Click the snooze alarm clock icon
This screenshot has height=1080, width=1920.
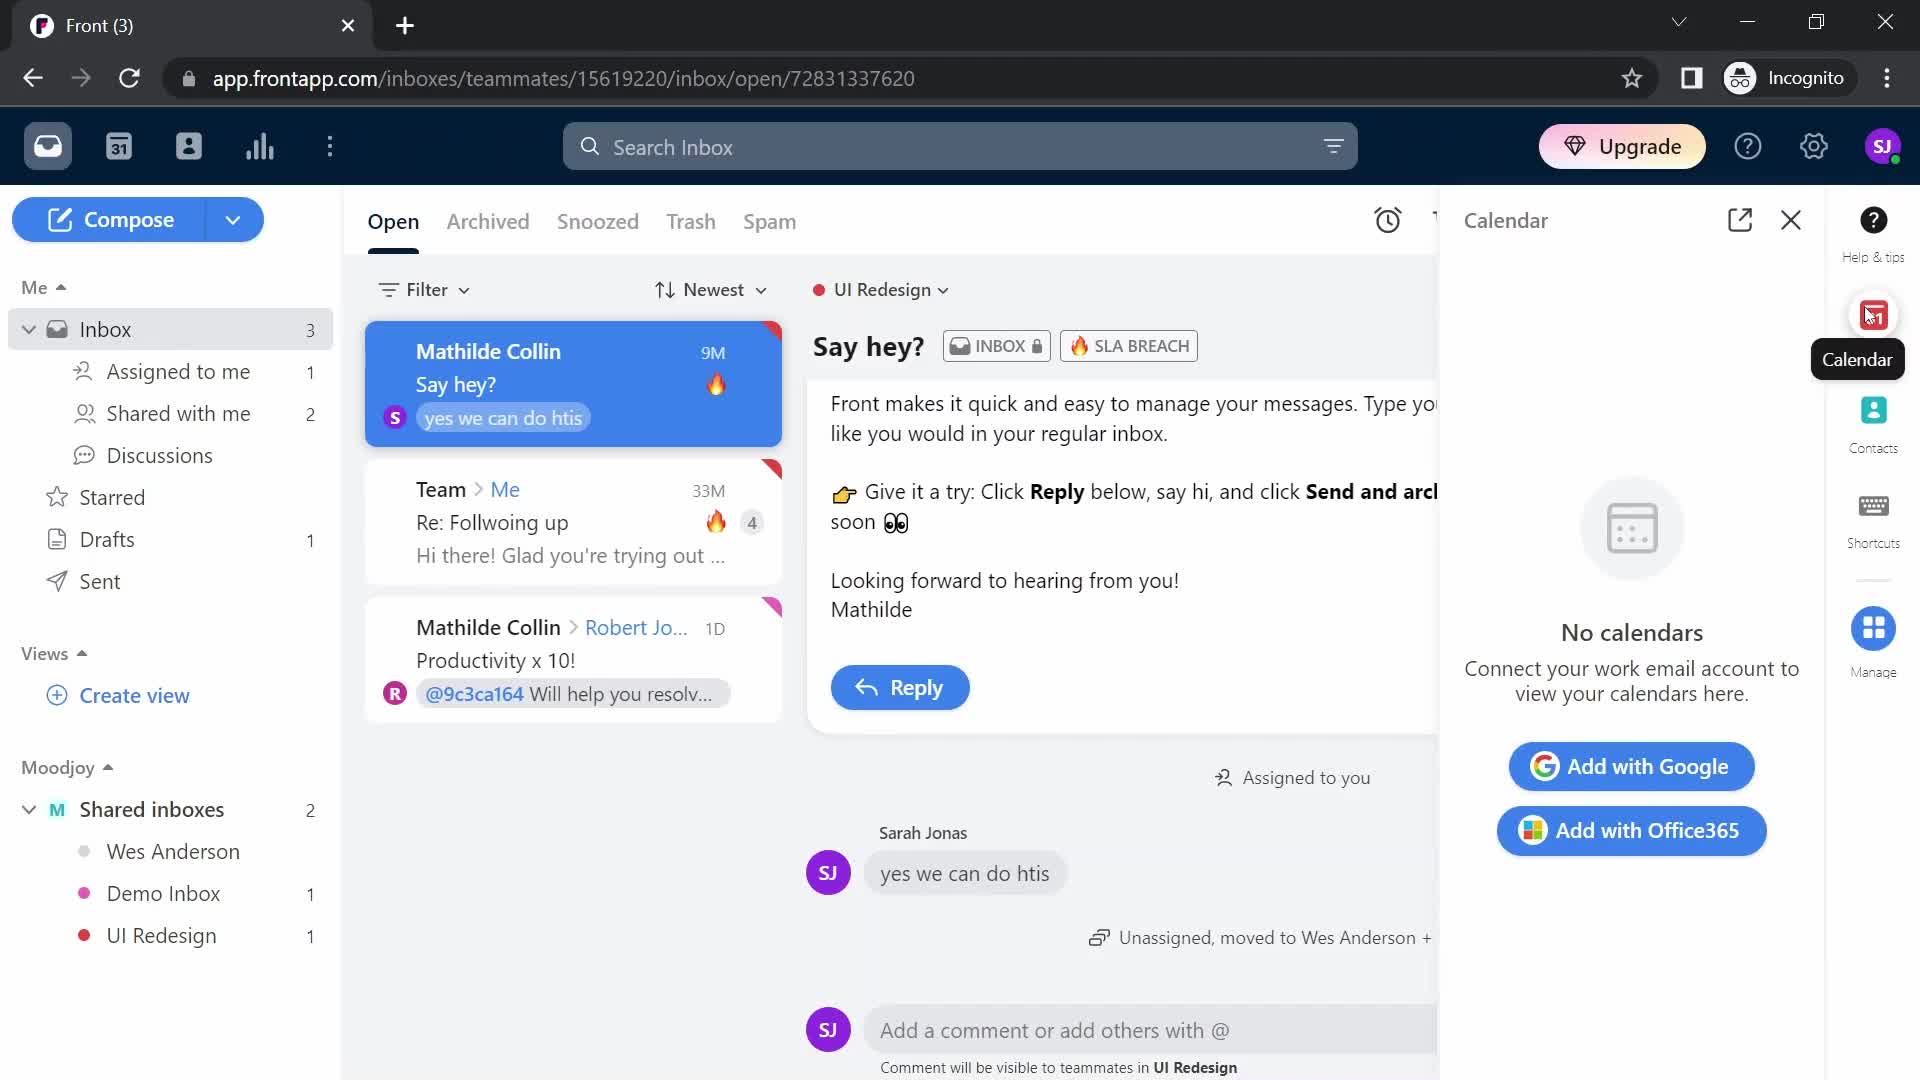coord(1387,220)
